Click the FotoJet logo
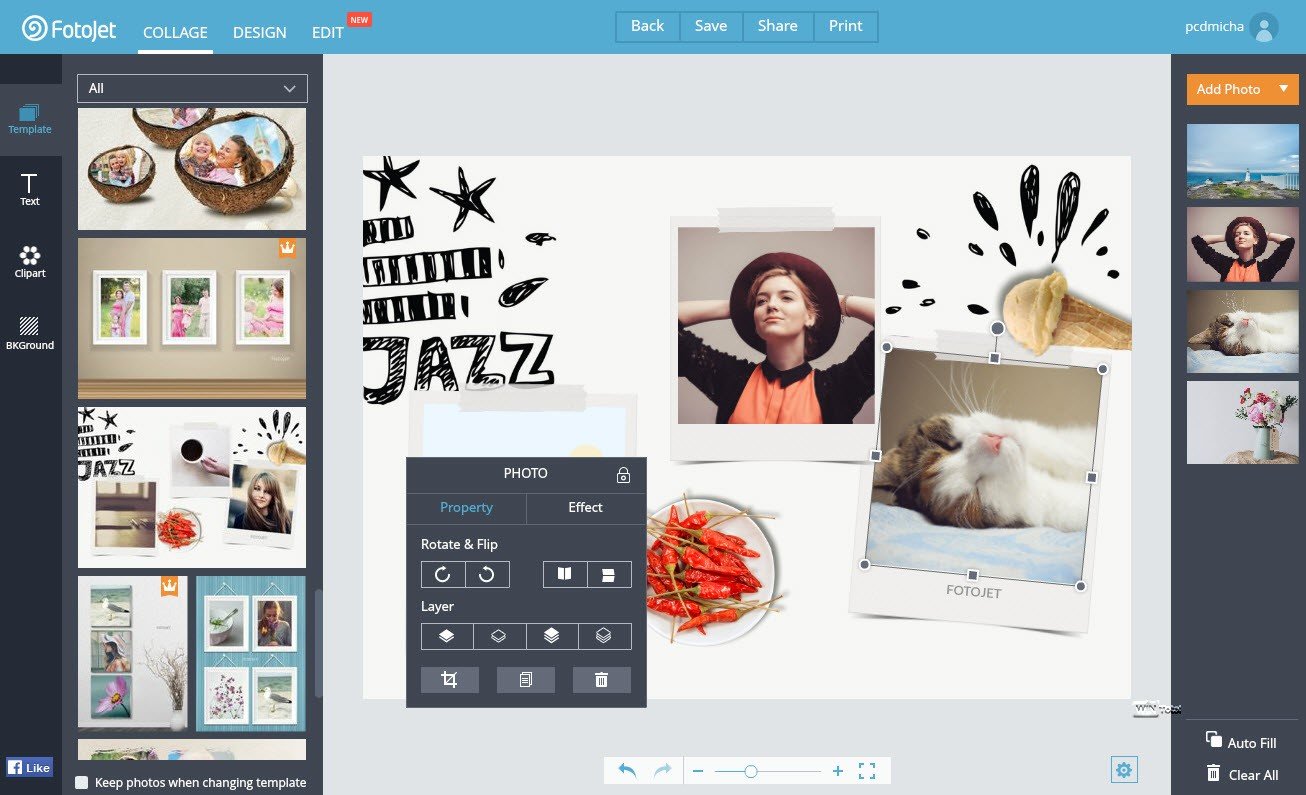Image resolution: width=1306 pixels, height=795 pixels. 70,28
